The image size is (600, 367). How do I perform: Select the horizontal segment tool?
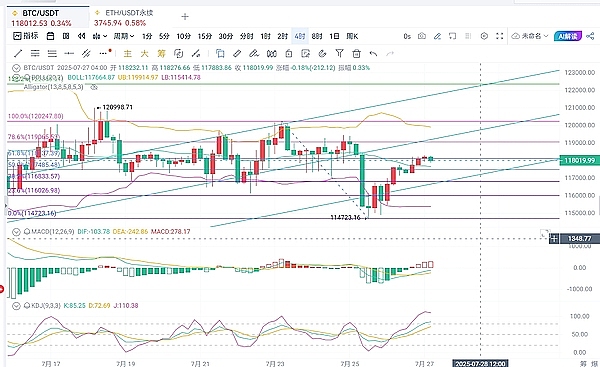coord(69,53)
